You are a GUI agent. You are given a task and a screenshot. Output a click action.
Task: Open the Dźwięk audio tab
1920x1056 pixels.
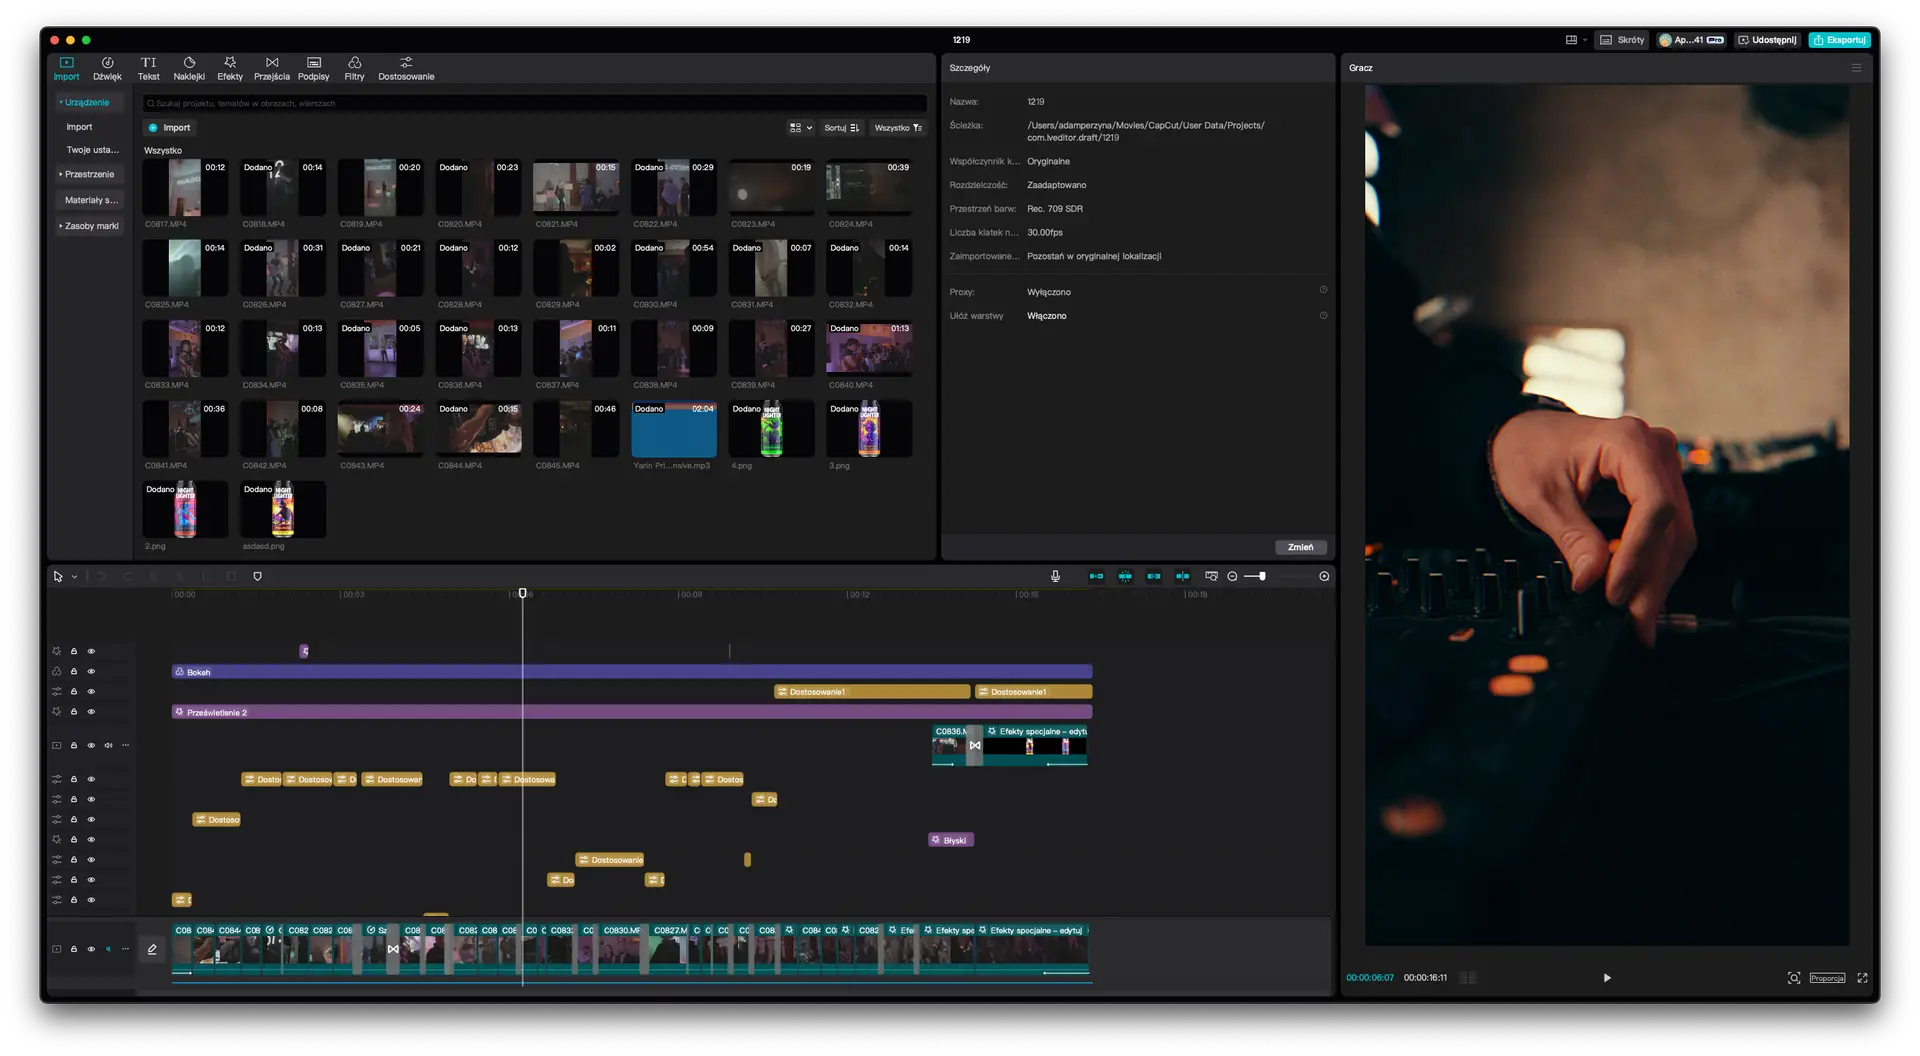[x=107, y=68]
